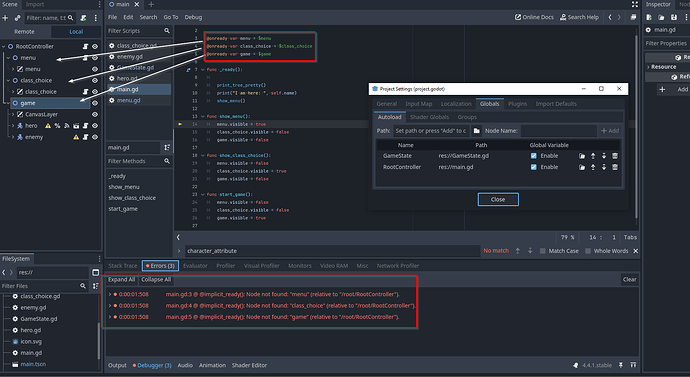Click the character_attribute search field
This screenshot has width=690, height=377.
[x=332, y=251]
